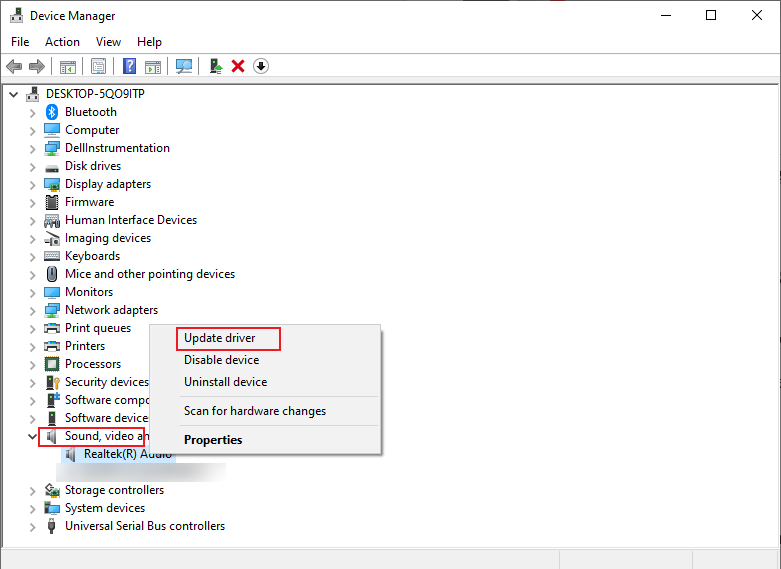Show or hide the action pane

tap(153, 66)
